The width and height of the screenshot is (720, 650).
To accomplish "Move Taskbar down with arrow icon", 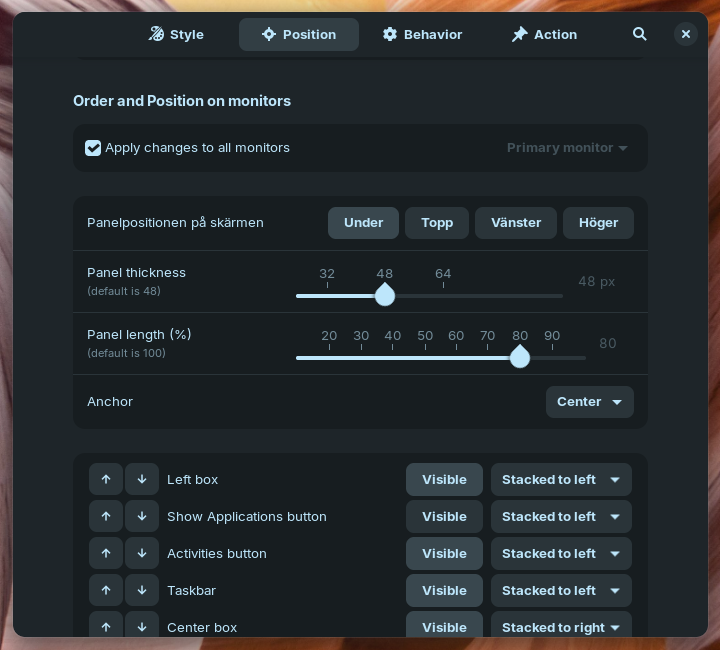I will pyautogui.click(x=142, y=590).
